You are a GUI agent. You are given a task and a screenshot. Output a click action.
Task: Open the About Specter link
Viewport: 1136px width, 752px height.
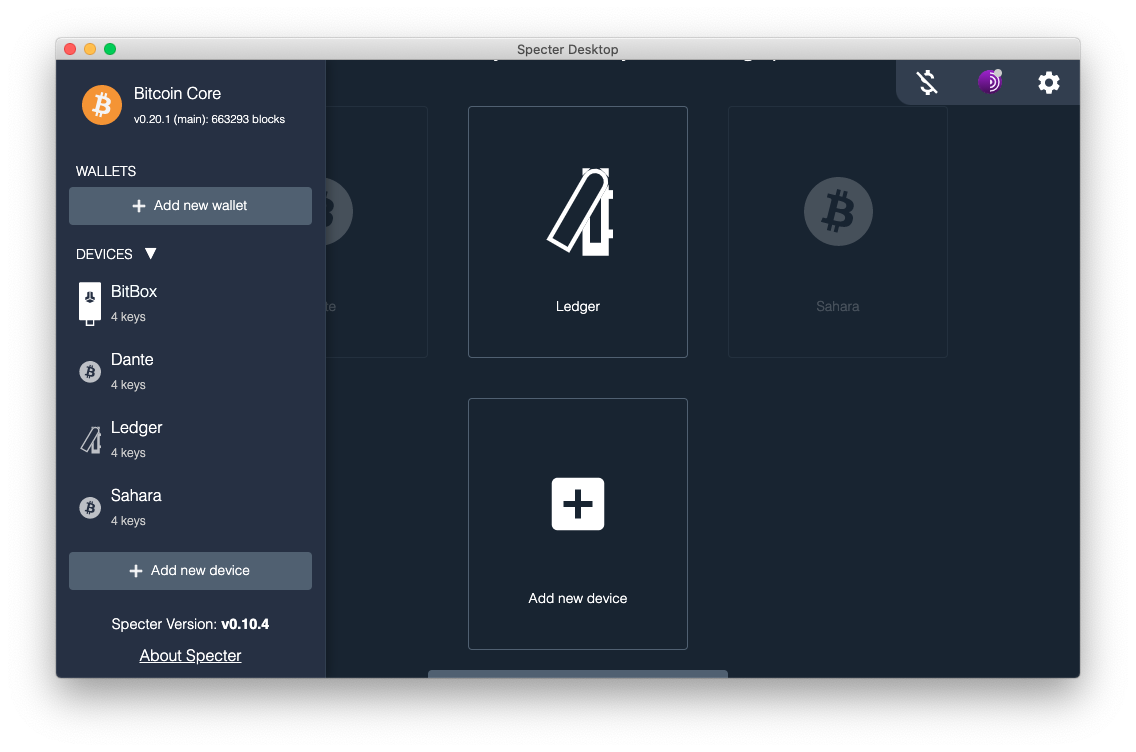[191, 656]
